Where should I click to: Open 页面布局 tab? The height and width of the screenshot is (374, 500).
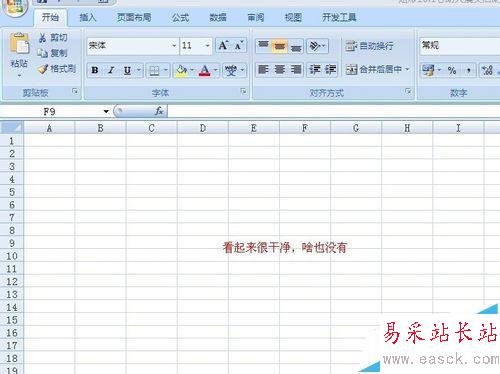click(134, 17)
